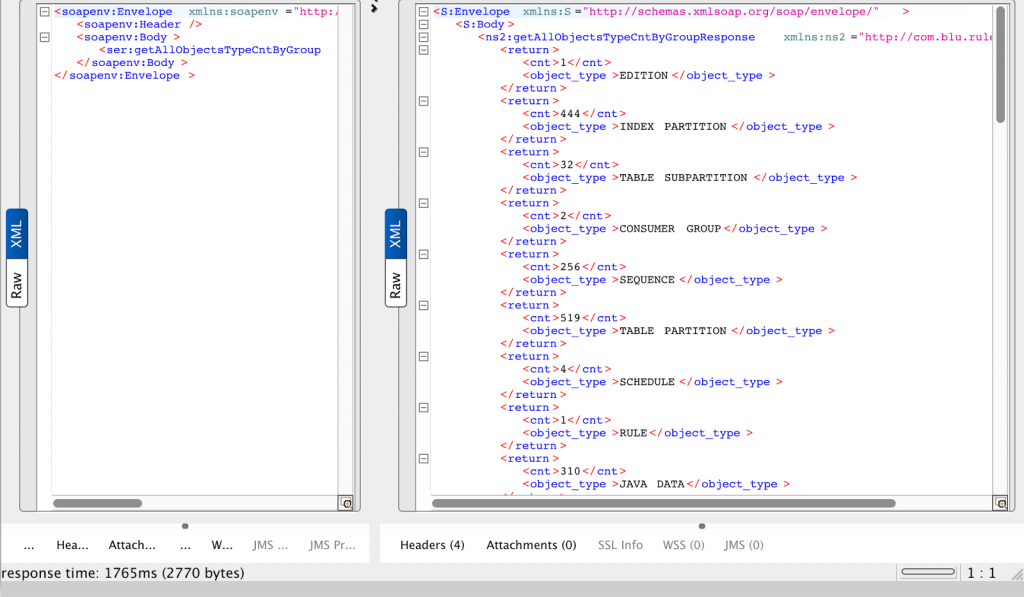The image size is (1024, 597).
Task: Click the request editor horizontal scrollbar
Action: coord(97,503)
